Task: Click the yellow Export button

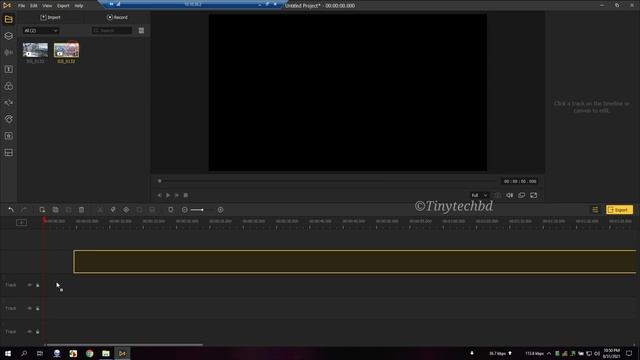Action: 619,210
